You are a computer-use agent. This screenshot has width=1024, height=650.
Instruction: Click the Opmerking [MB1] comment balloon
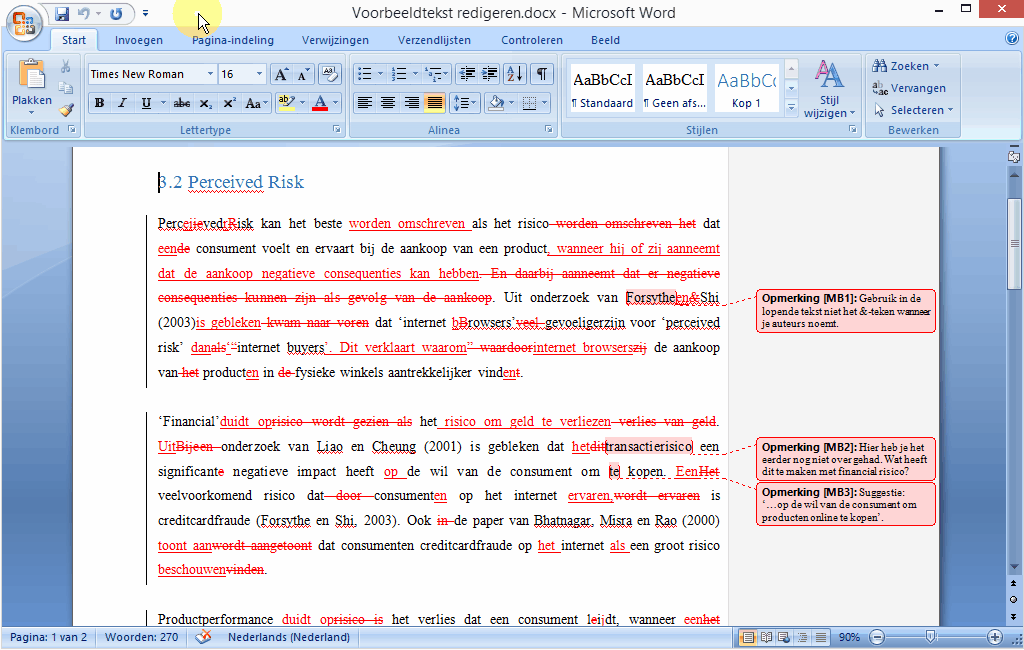(845, 311)
